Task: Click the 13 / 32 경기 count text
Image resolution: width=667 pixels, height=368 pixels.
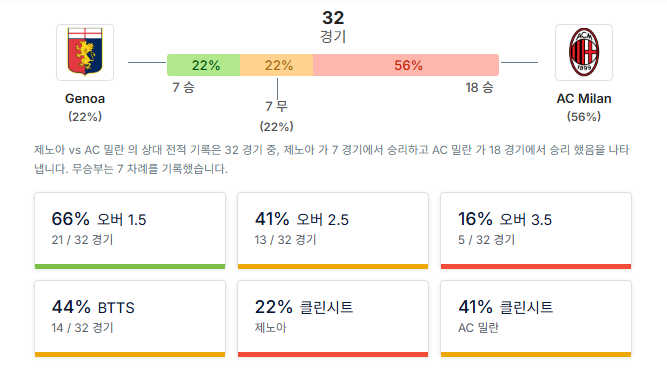Action: (x=285, y=240)
